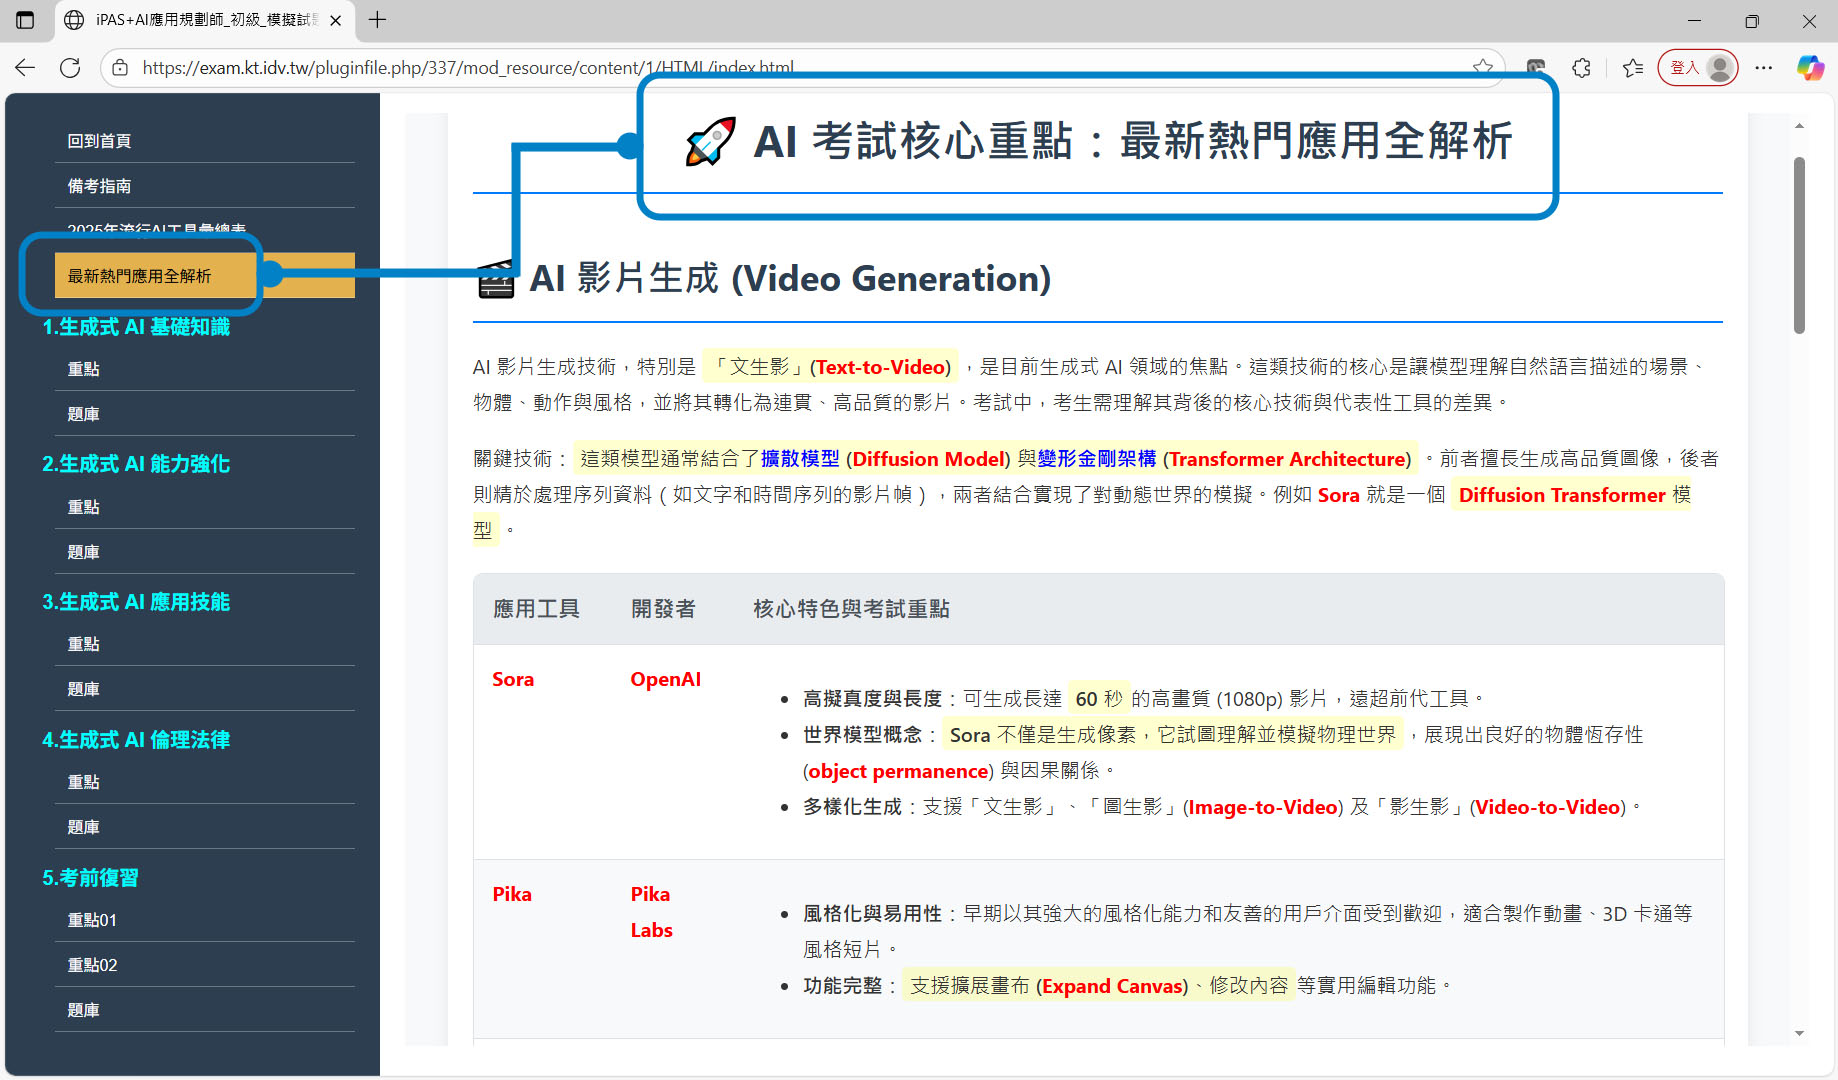
Task: Reload the page with the refresh icon
Action: pyautogui.click(x=70, y=68)
